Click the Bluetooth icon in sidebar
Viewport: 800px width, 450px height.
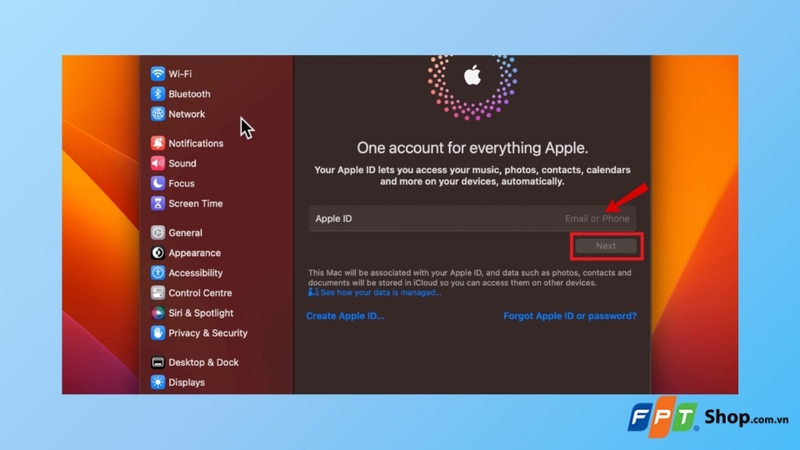pyautogui.click(x=158, y=94)
